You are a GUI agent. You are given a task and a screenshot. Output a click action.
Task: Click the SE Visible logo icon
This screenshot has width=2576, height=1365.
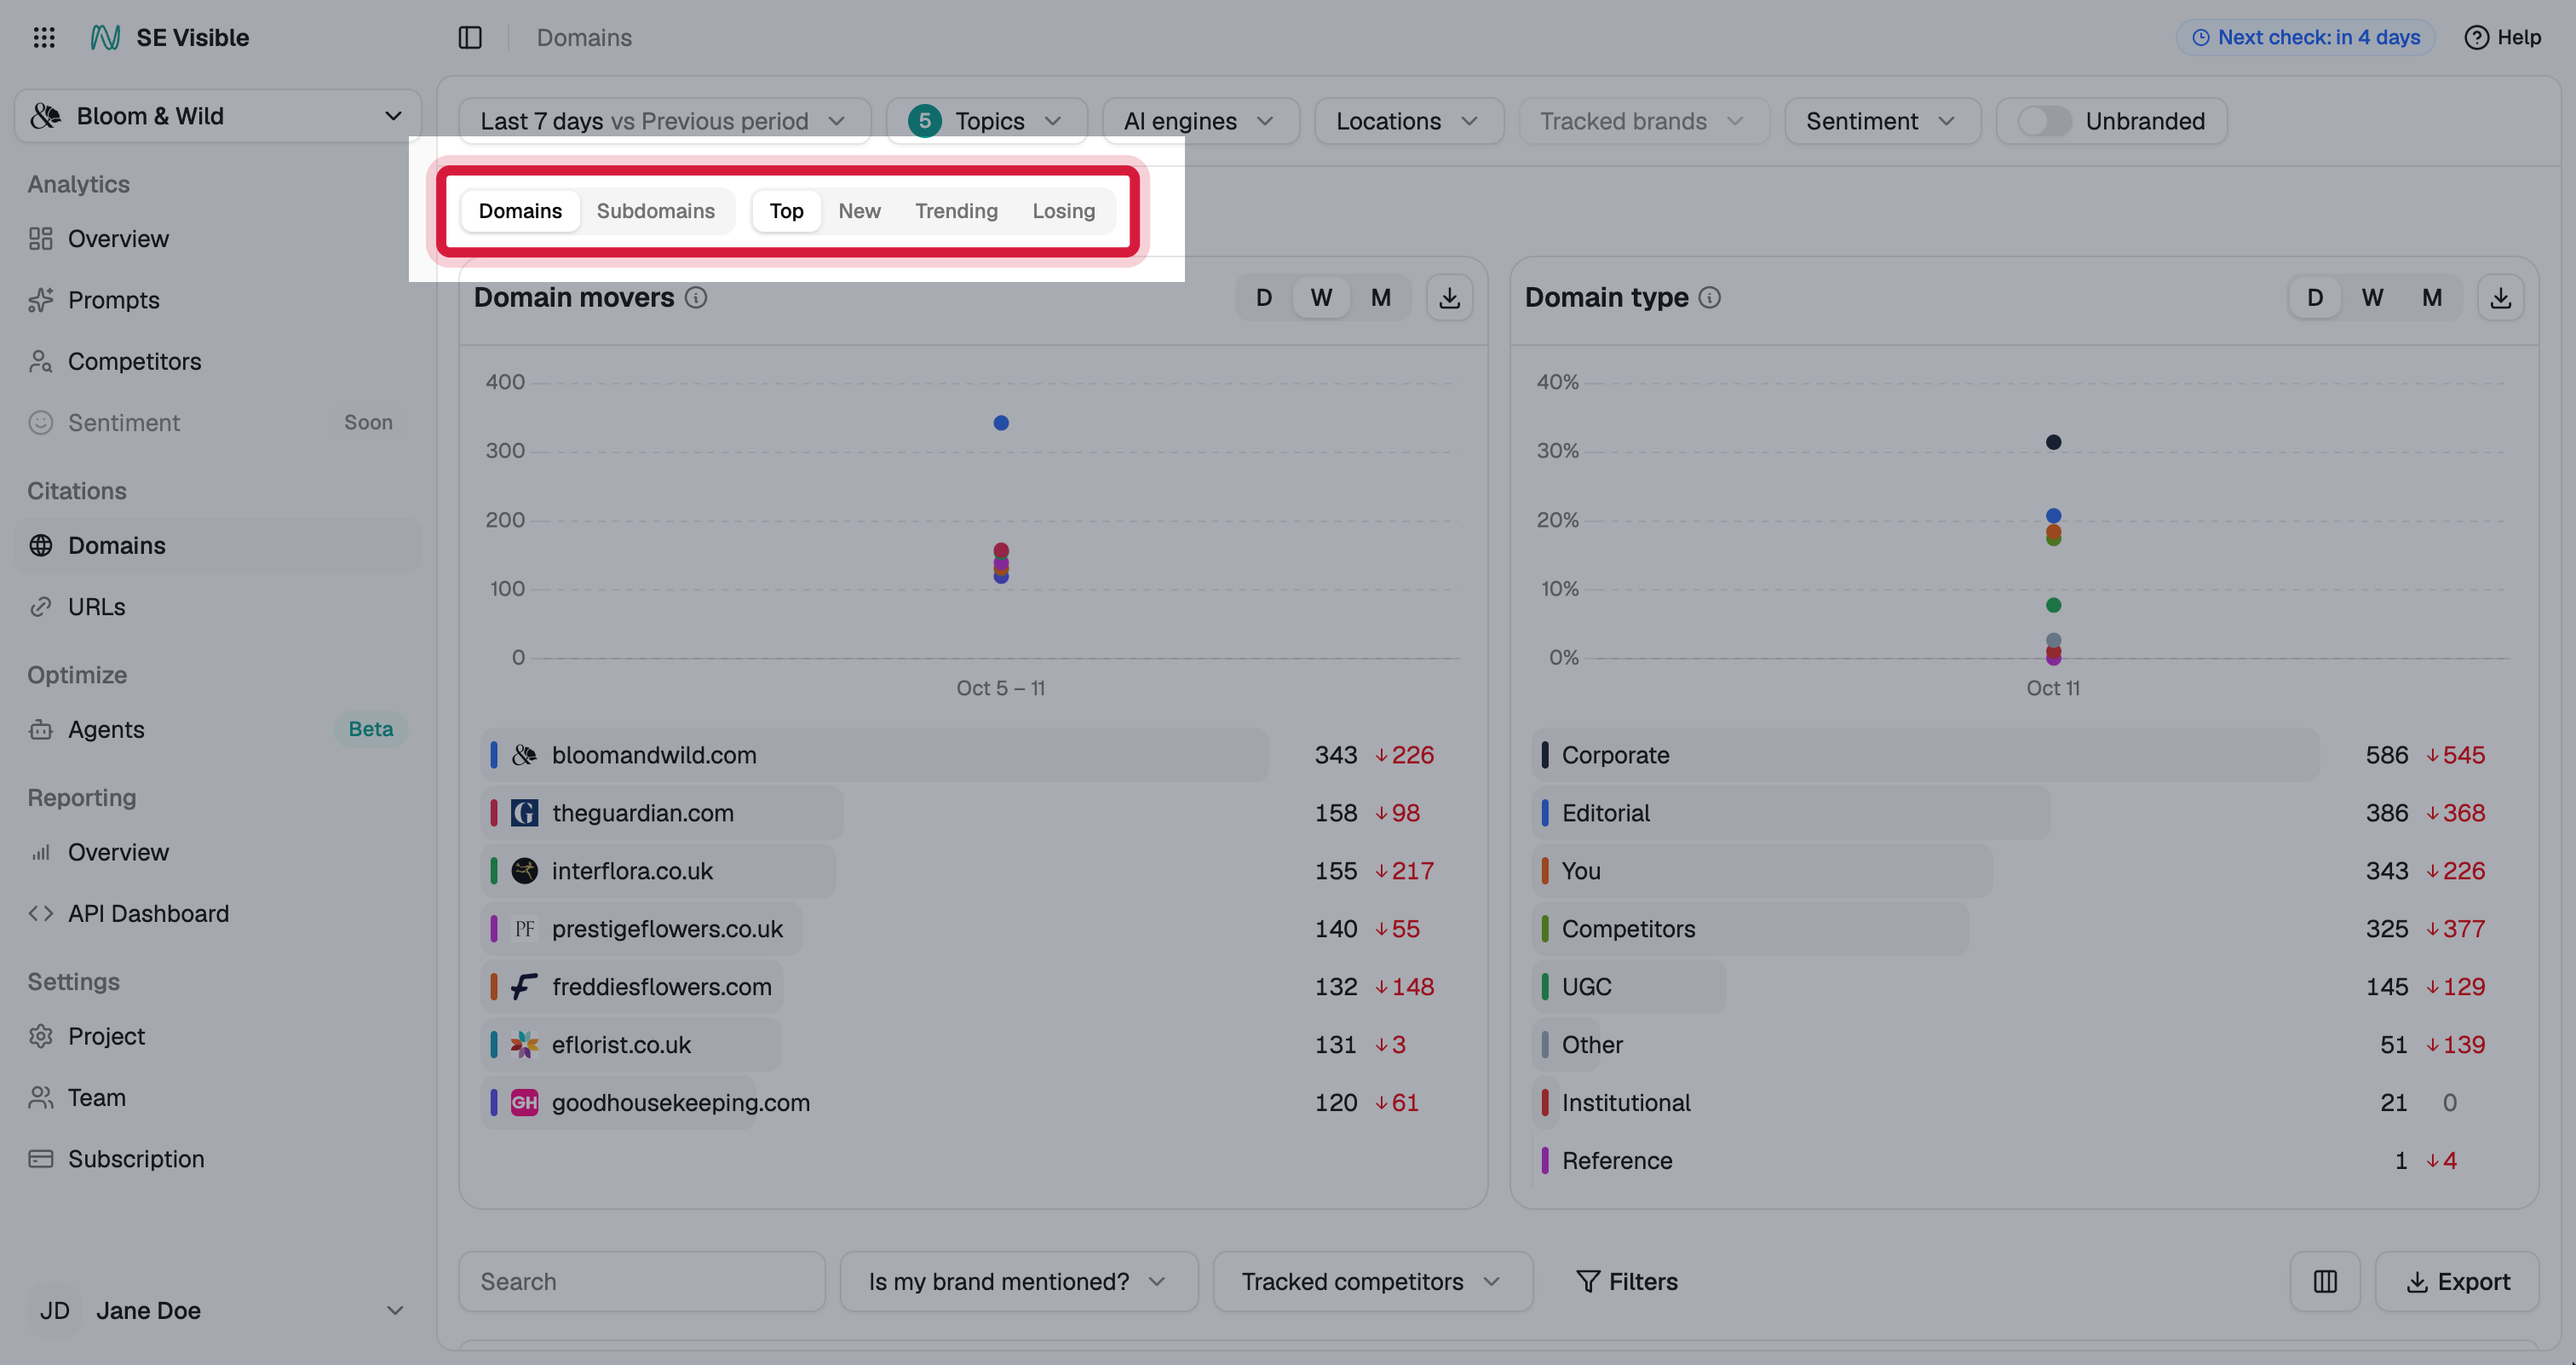[105, 37]
